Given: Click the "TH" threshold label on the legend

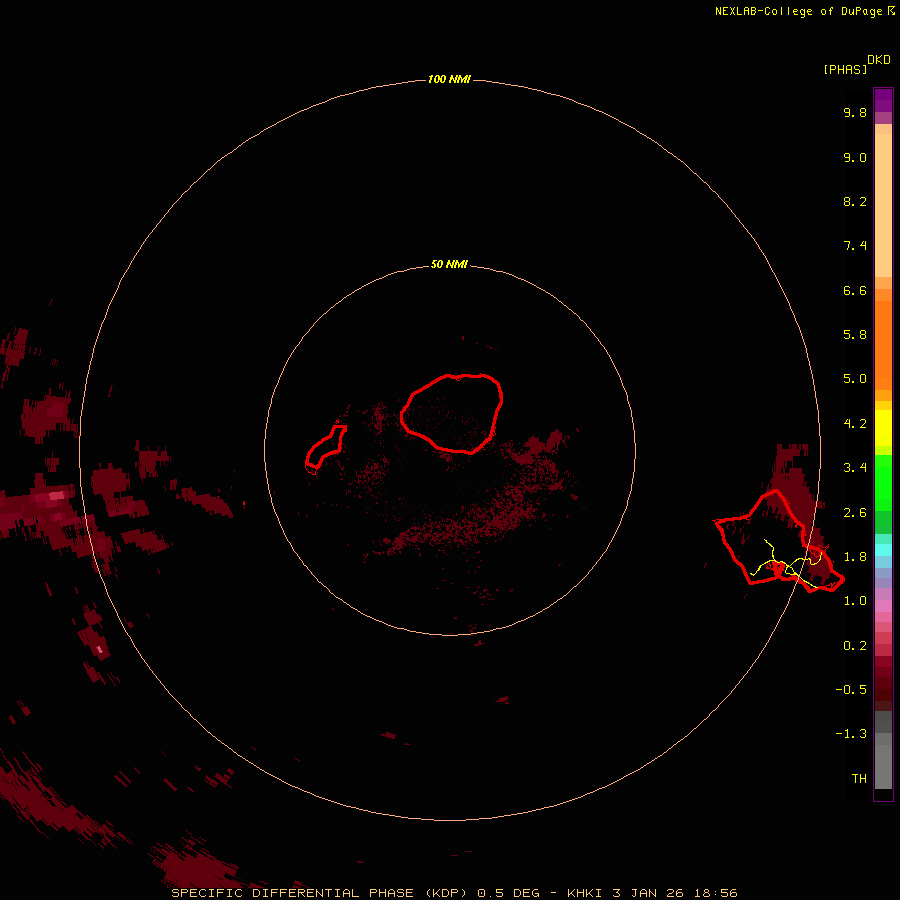Looking at the screenshot, I should point(859,778).
